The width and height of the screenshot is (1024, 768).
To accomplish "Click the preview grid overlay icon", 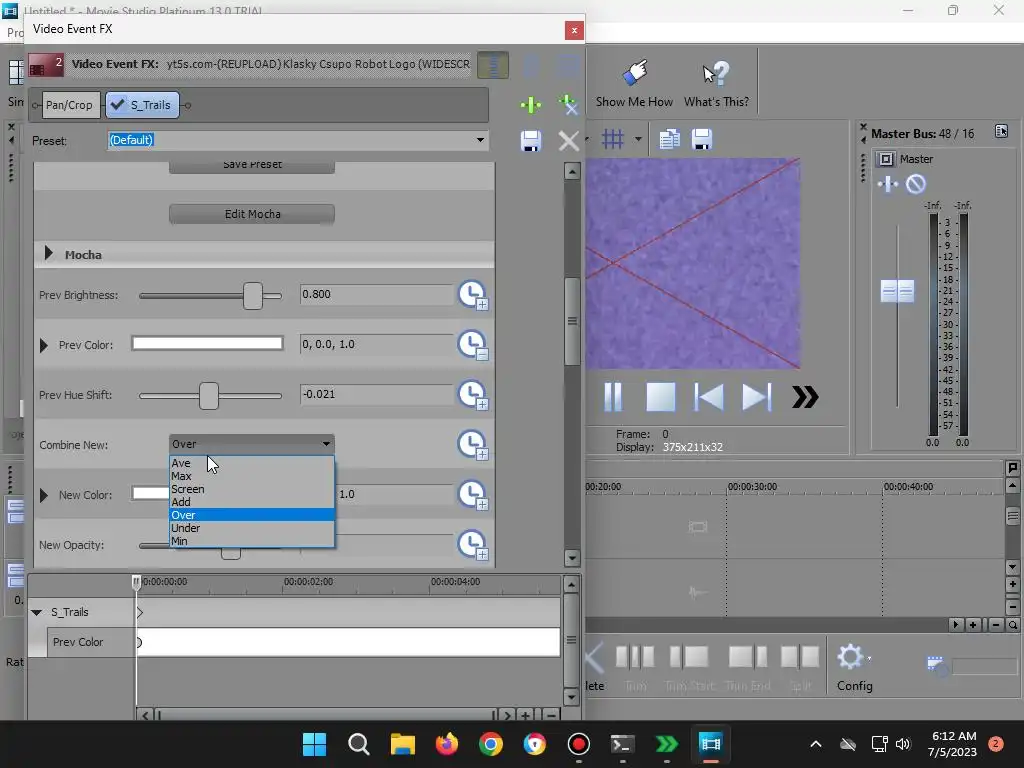I will 613,139.
